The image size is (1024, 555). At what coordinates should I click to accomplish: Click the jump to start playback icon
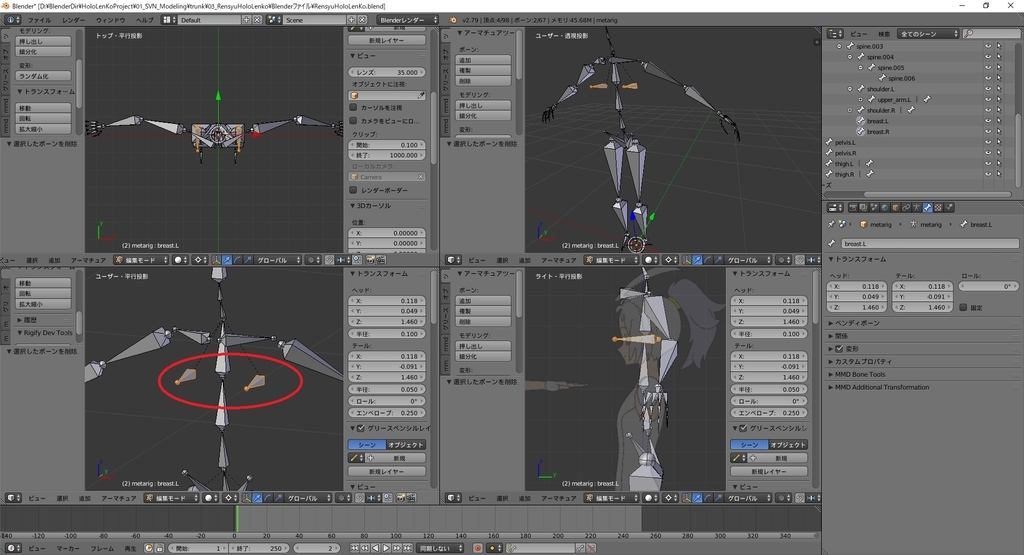[355, 548]
